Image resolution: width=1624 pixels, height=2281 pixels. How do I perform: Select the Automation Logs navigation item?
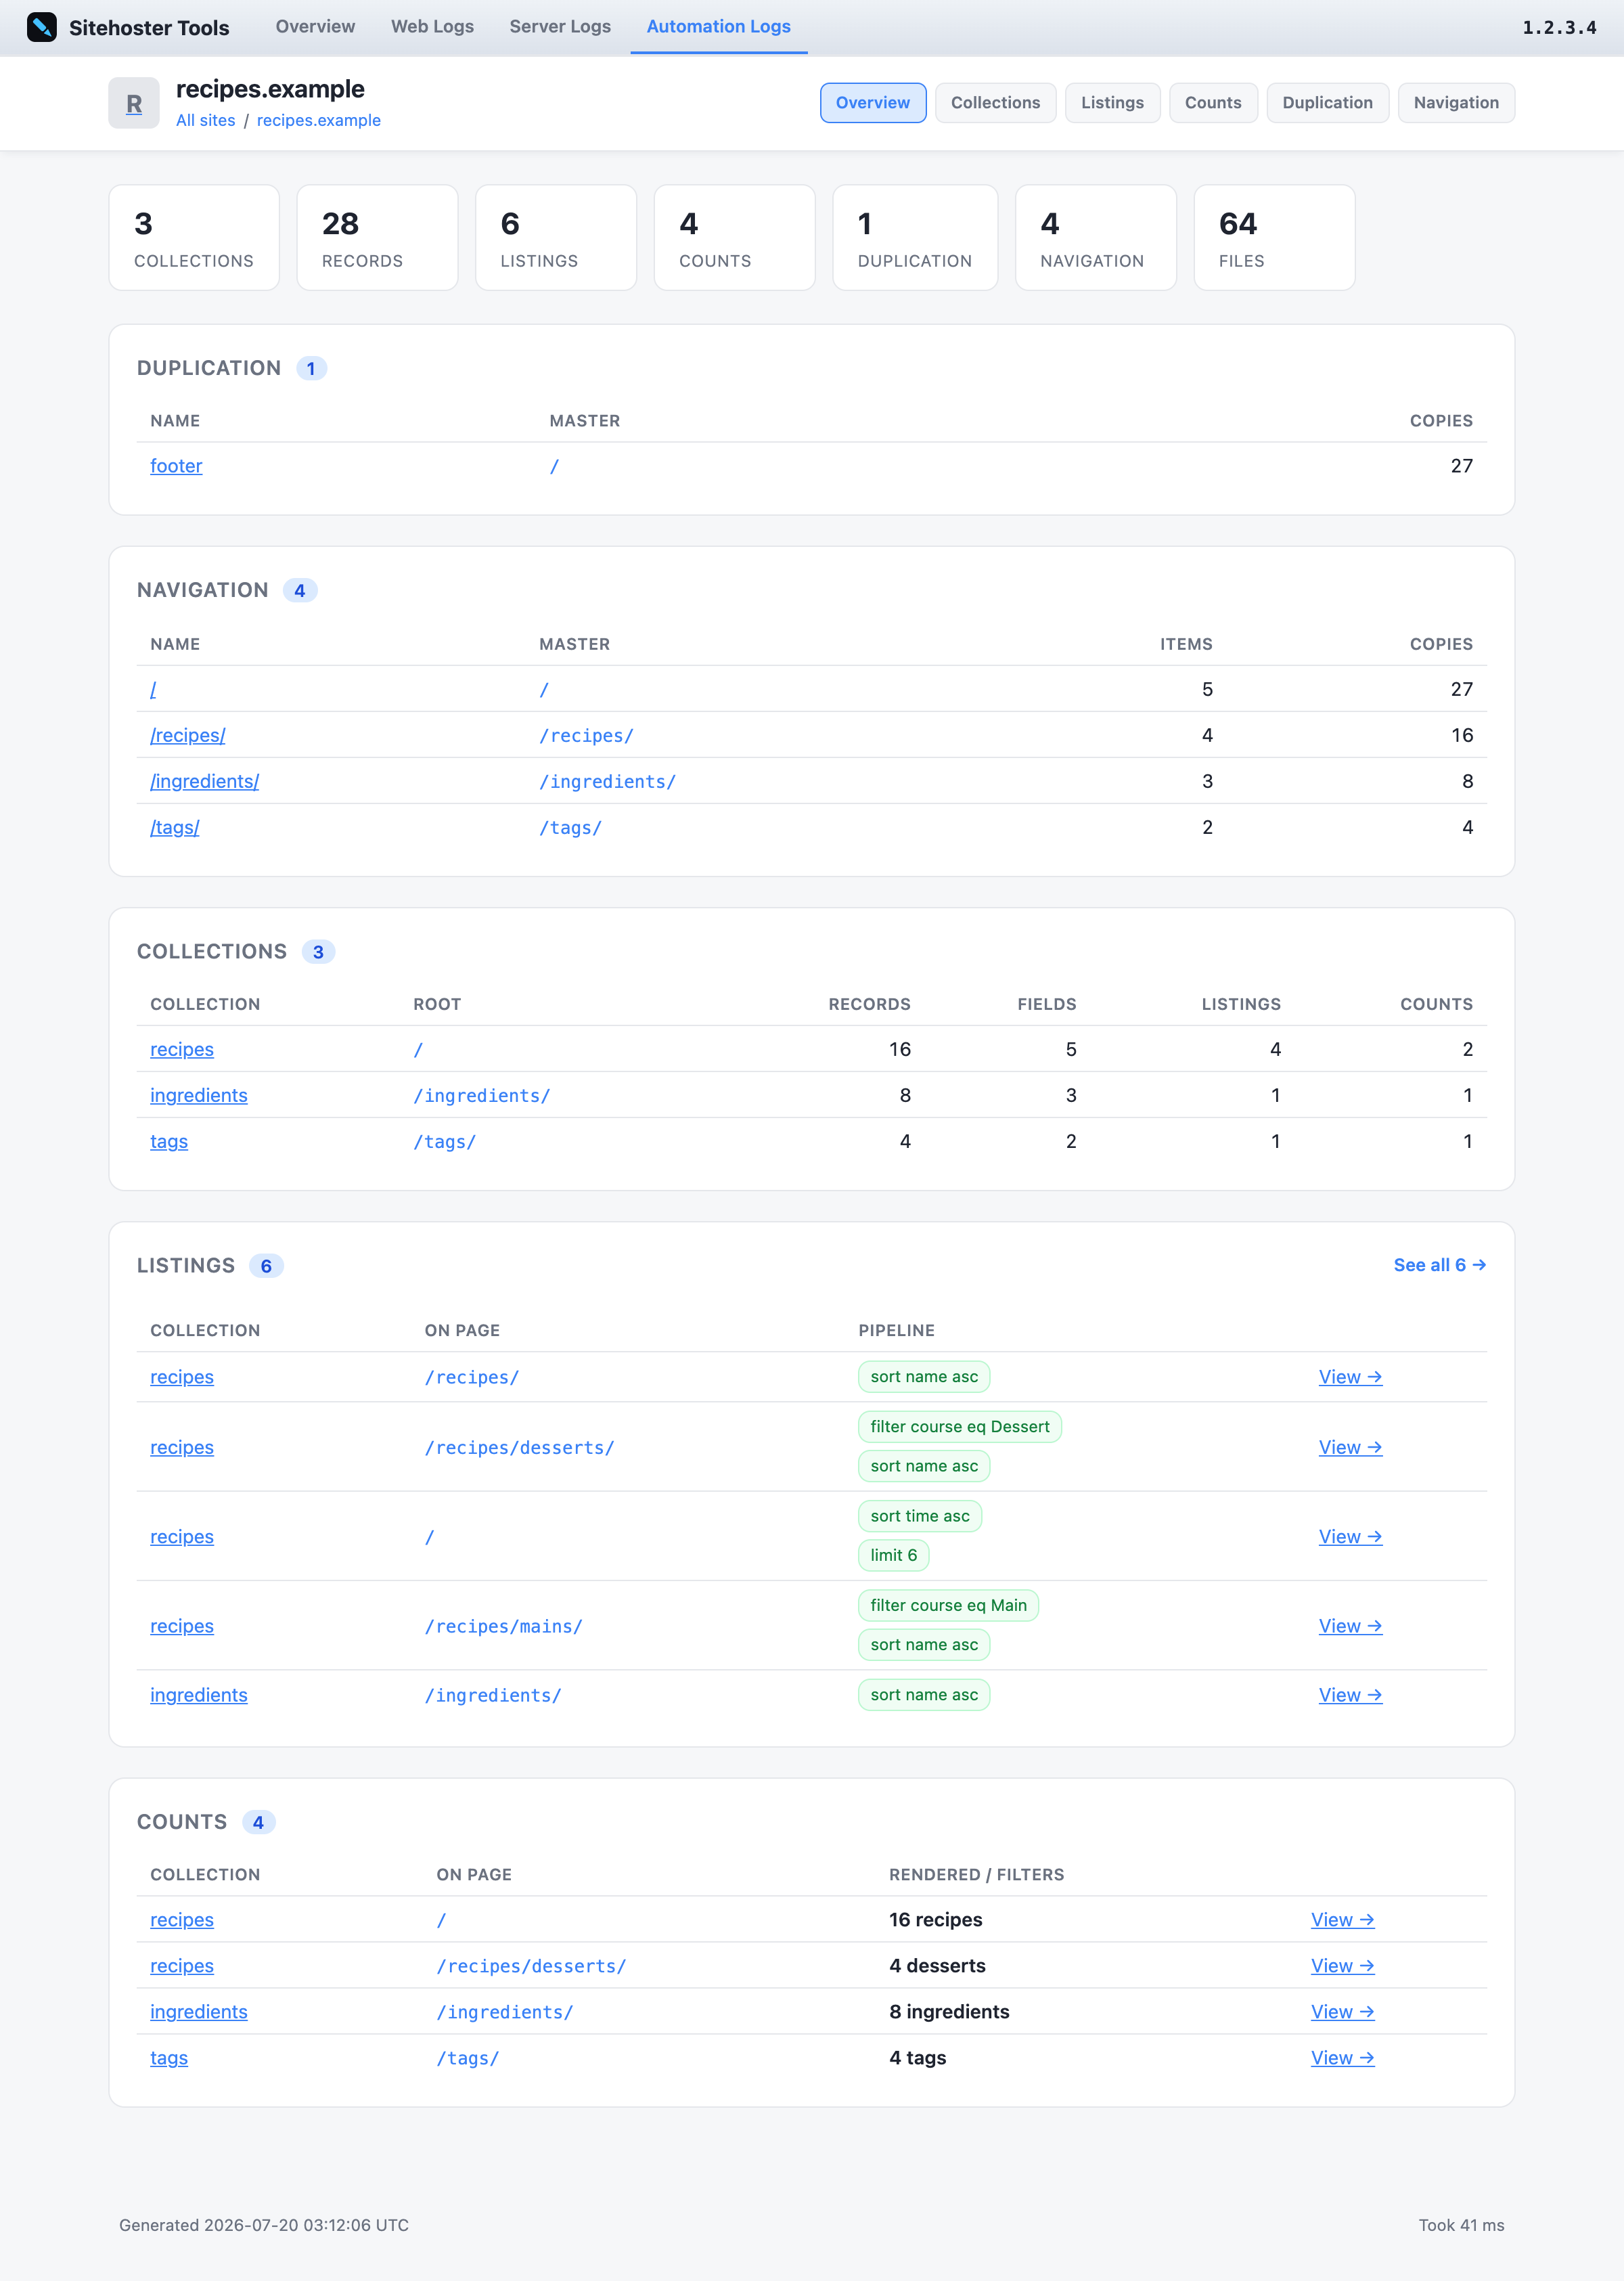pyautogui.click(x=718, y=26)
